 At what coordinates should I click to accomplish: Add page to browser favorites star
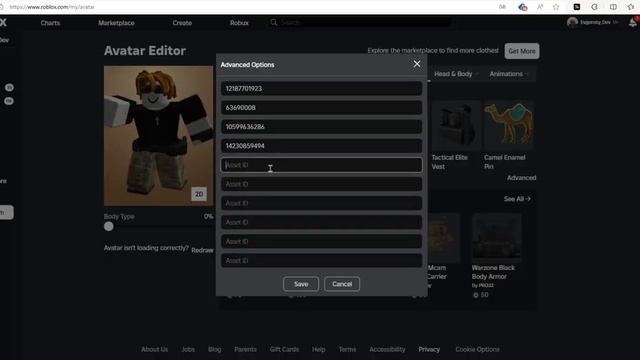[x=556, y=7]
